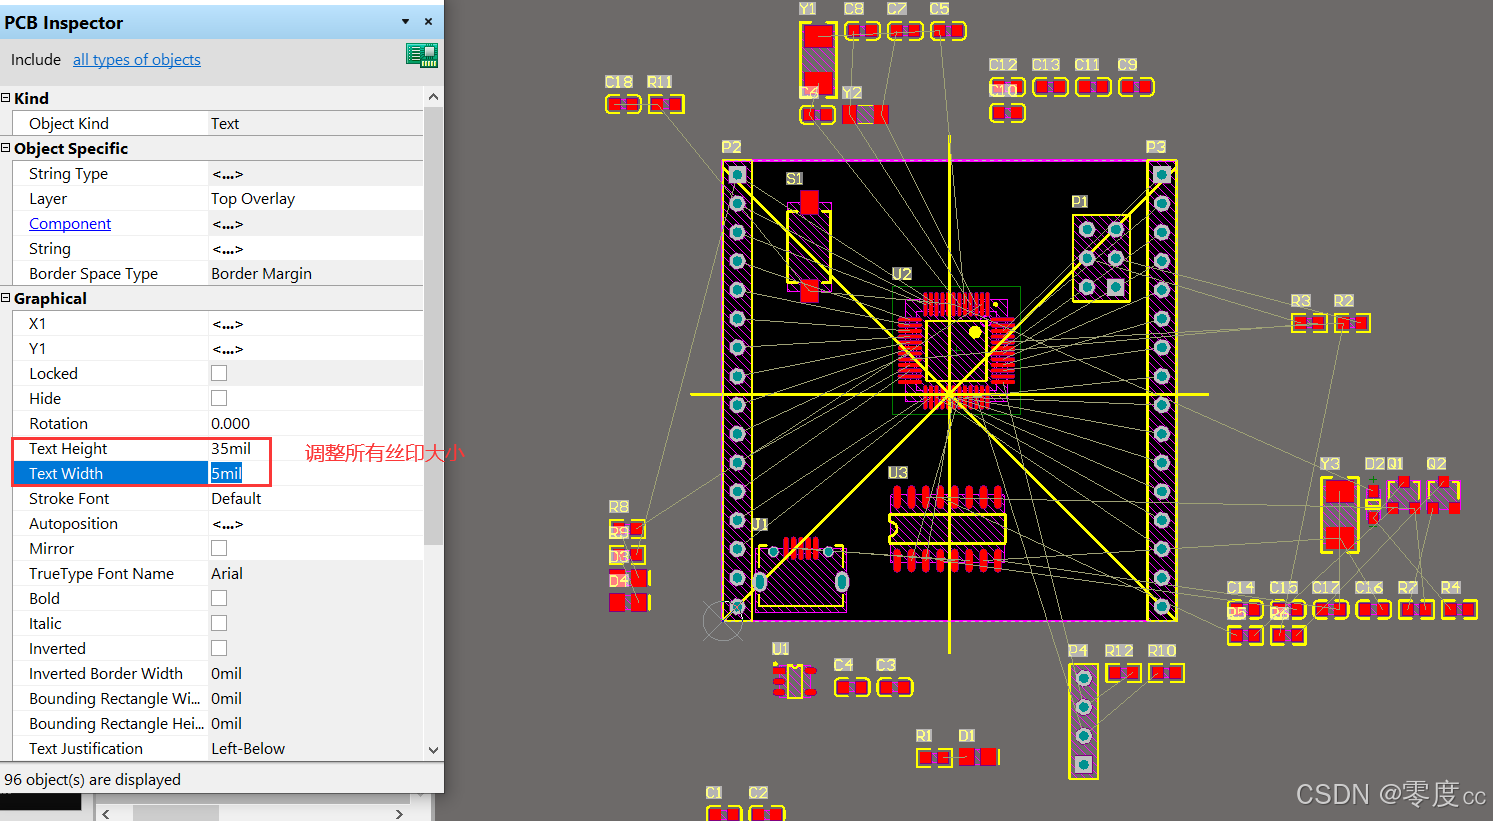Enable the Italic checkbox
The width and height of the screenshot is (1493, 821).
[219, 623]
